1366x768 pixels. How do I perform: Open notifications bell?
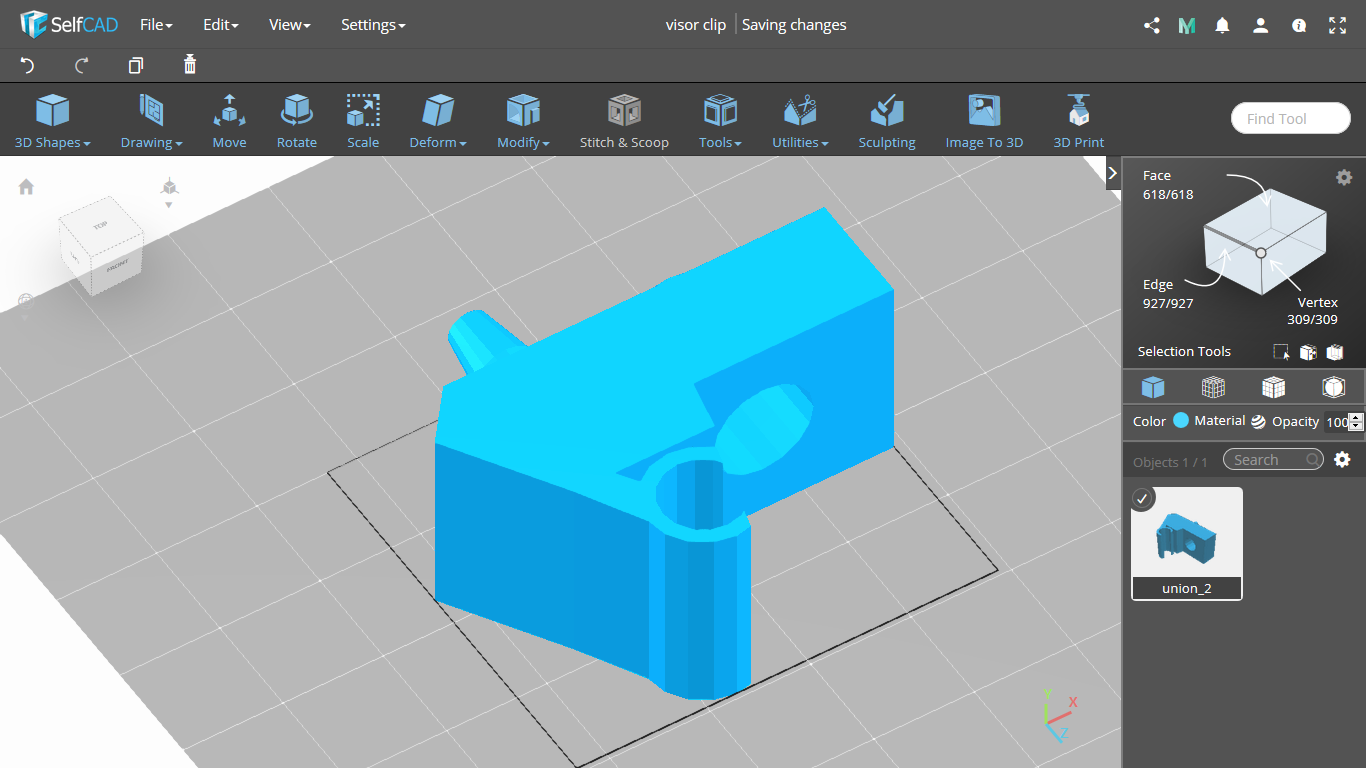pos(1222,26)
